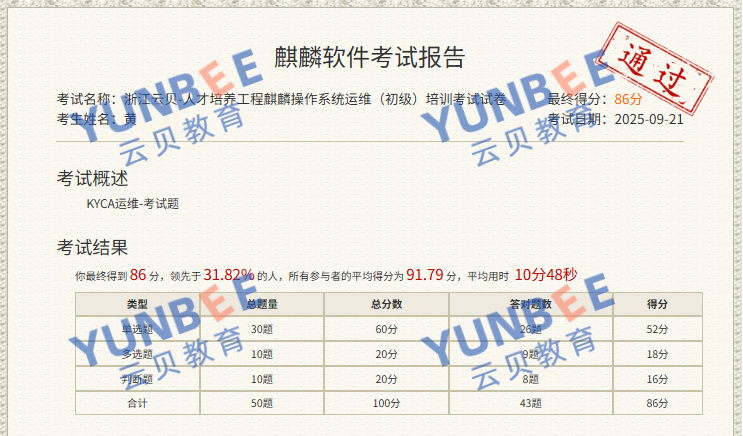Click the 得分 column header

[x=657, y=304]
